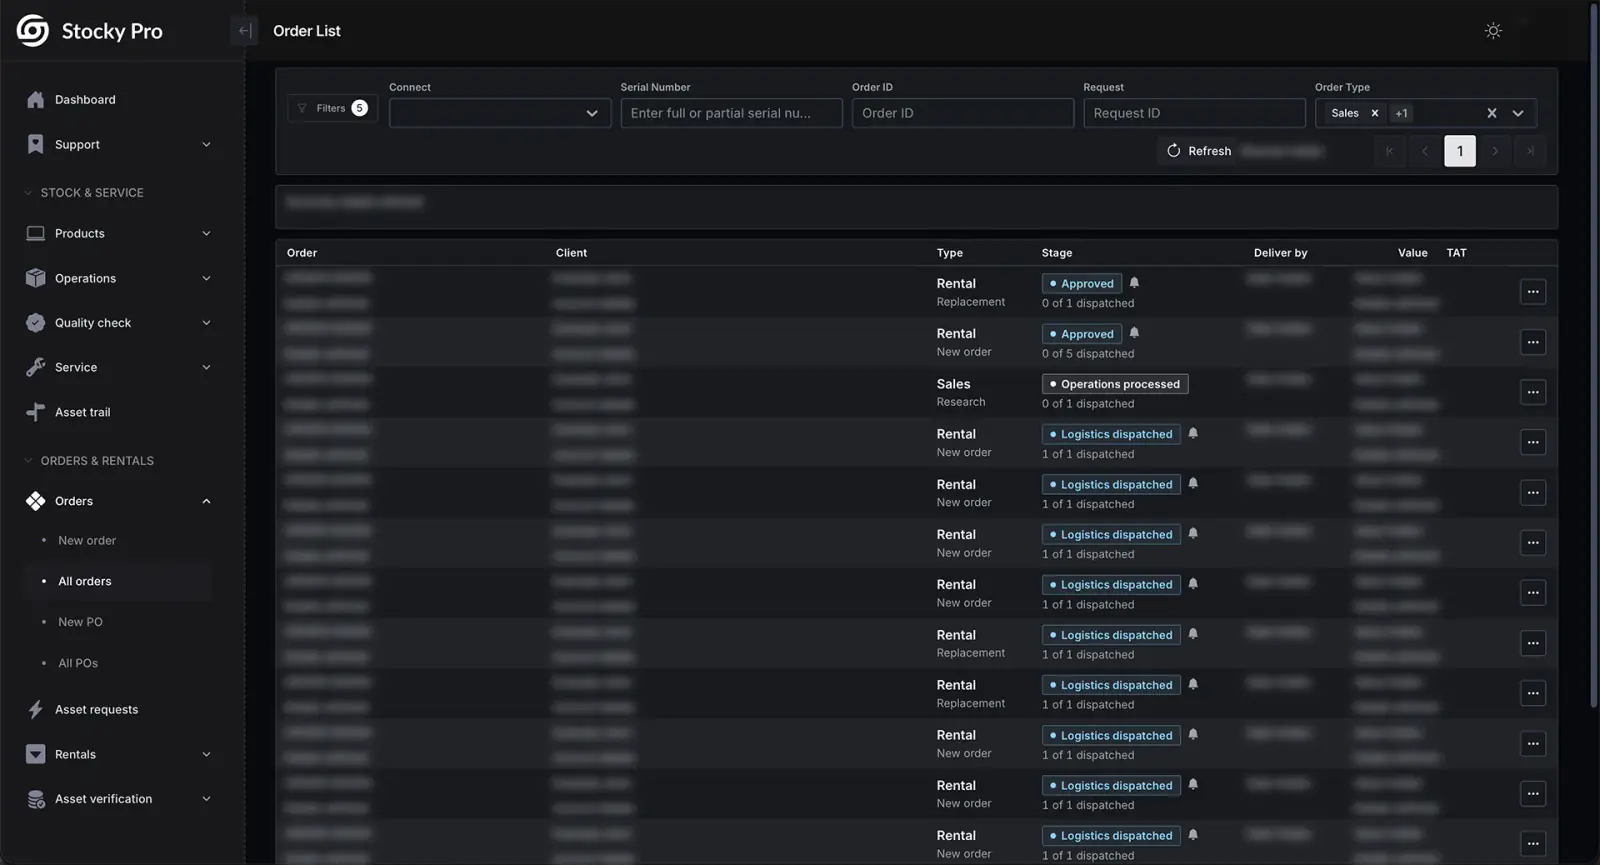Click the bell icon on Rental Replacement Approved row
The image size is (1600, 865).
1134,283
